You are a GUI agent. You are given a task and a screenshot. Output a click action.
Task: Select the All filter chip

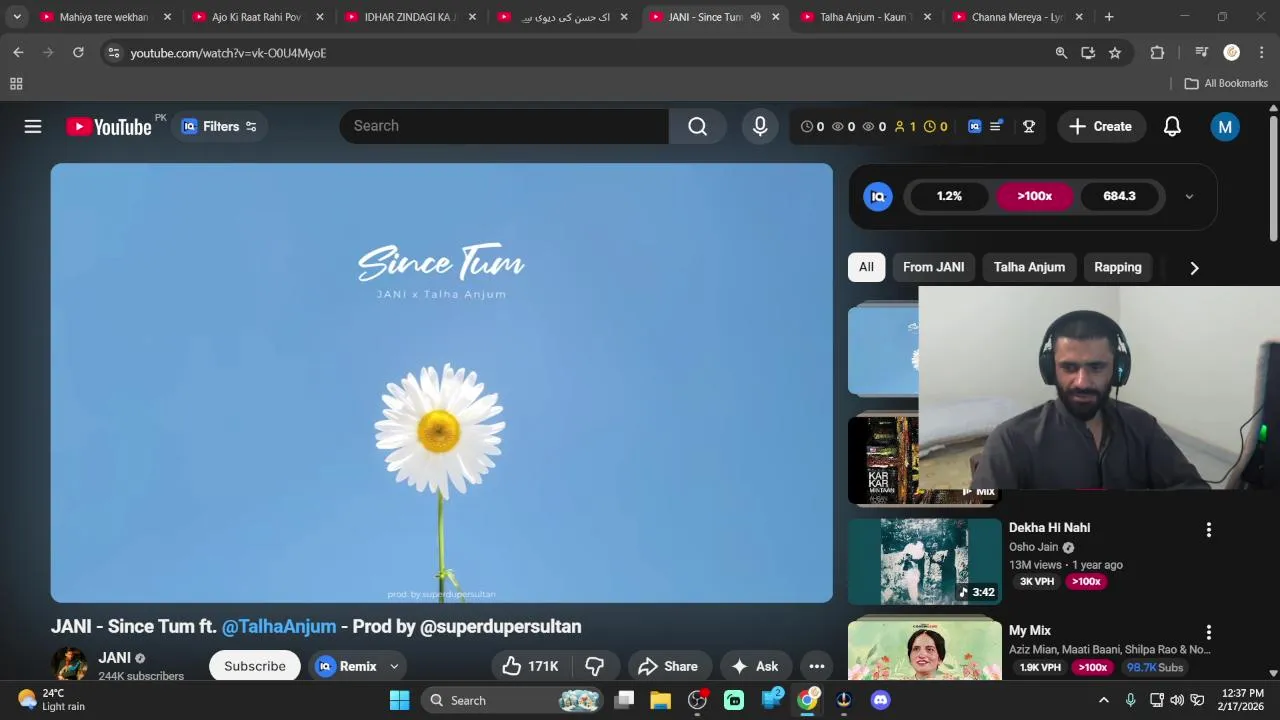pos(866,267)
